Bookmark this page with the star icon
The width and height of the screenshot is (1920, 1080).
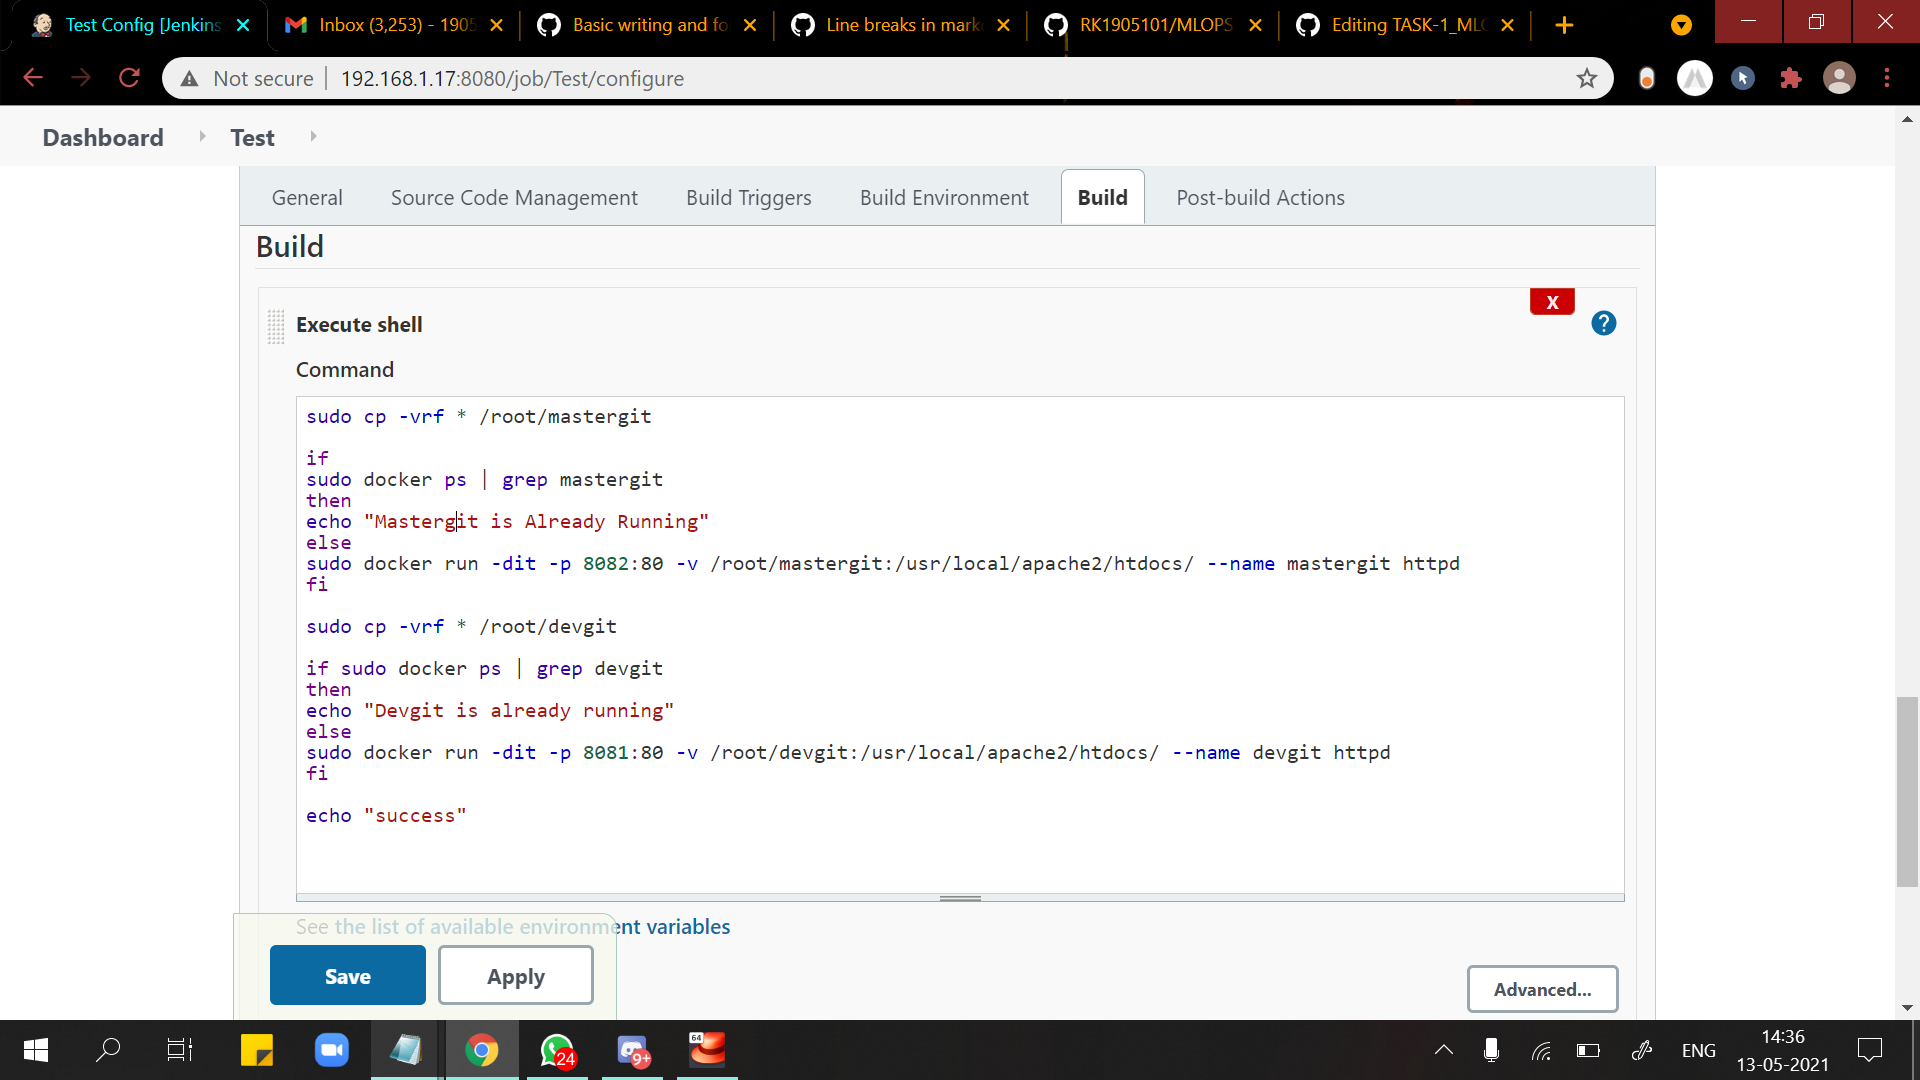(1586, 78)
